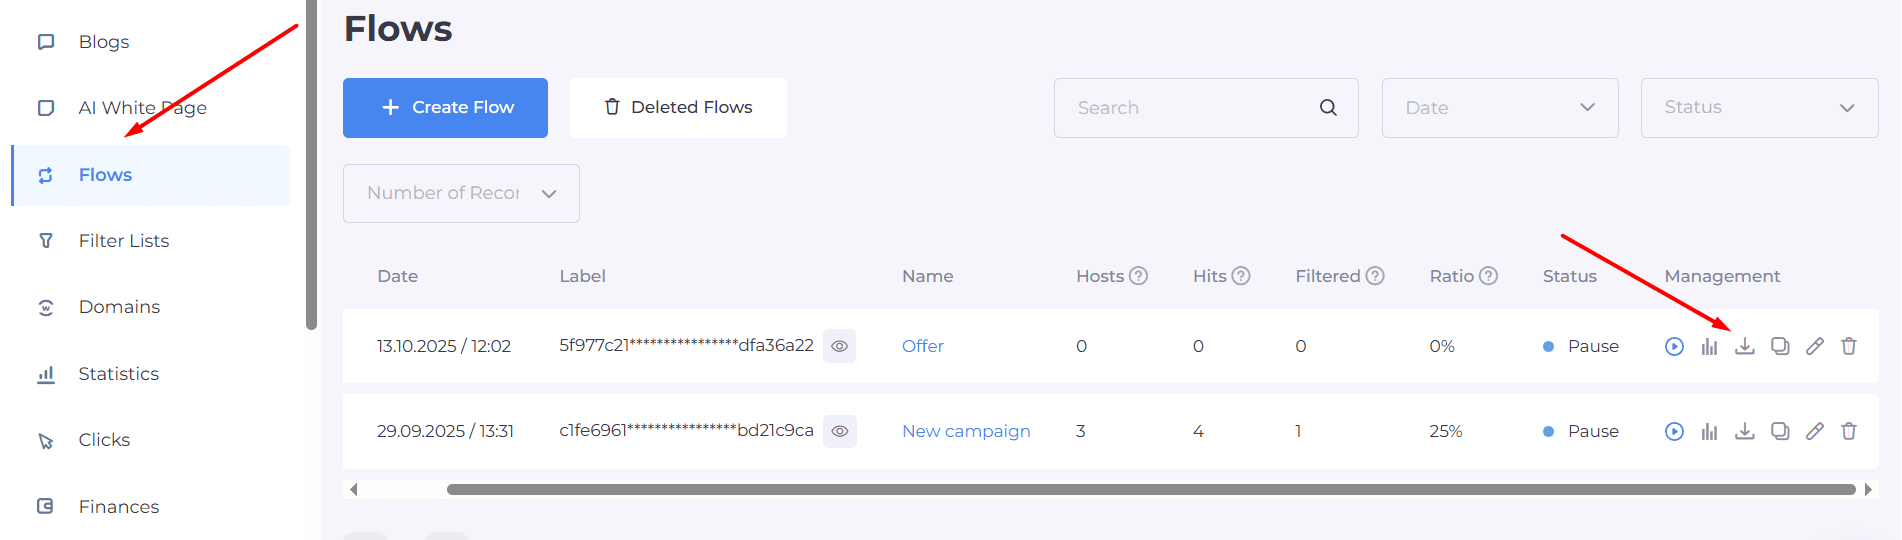Screen dimensions: 1902x540
Task: Click the search magnifier icon
Action: click(x=1327, y=108)
